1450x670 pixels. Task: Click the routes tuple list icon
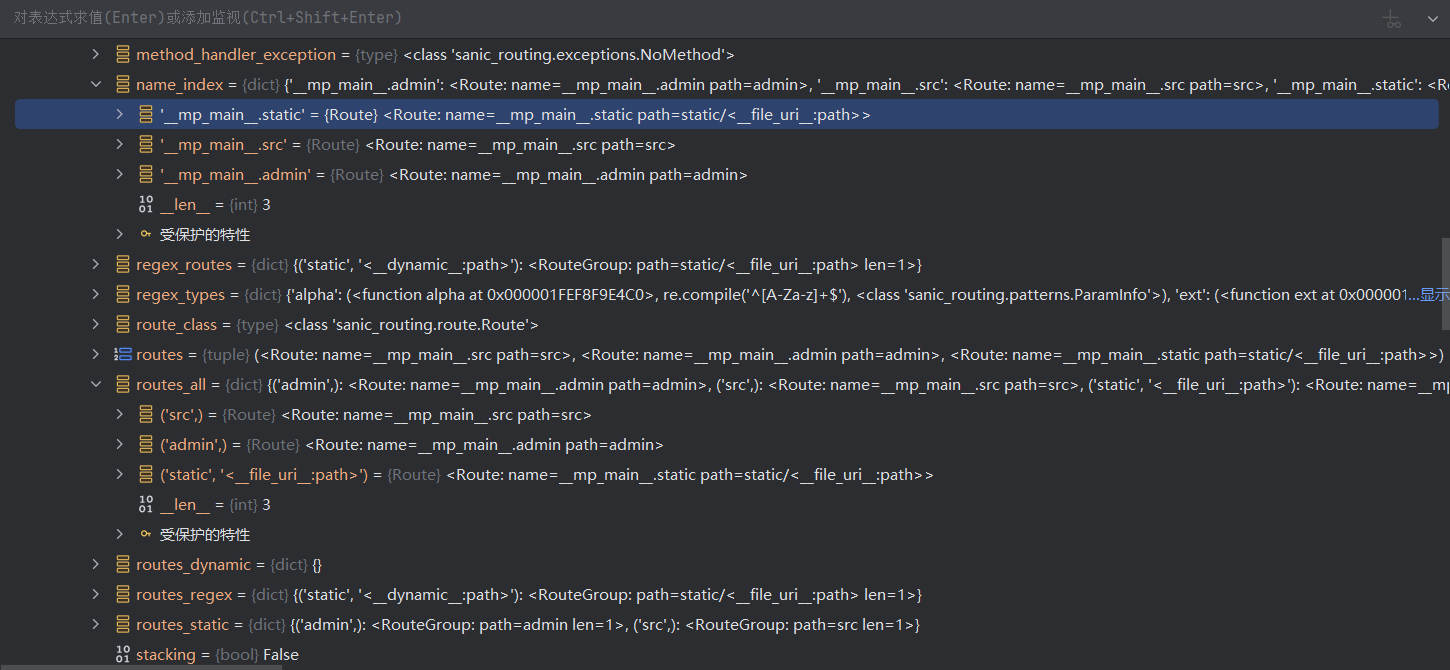pos(123,355)
